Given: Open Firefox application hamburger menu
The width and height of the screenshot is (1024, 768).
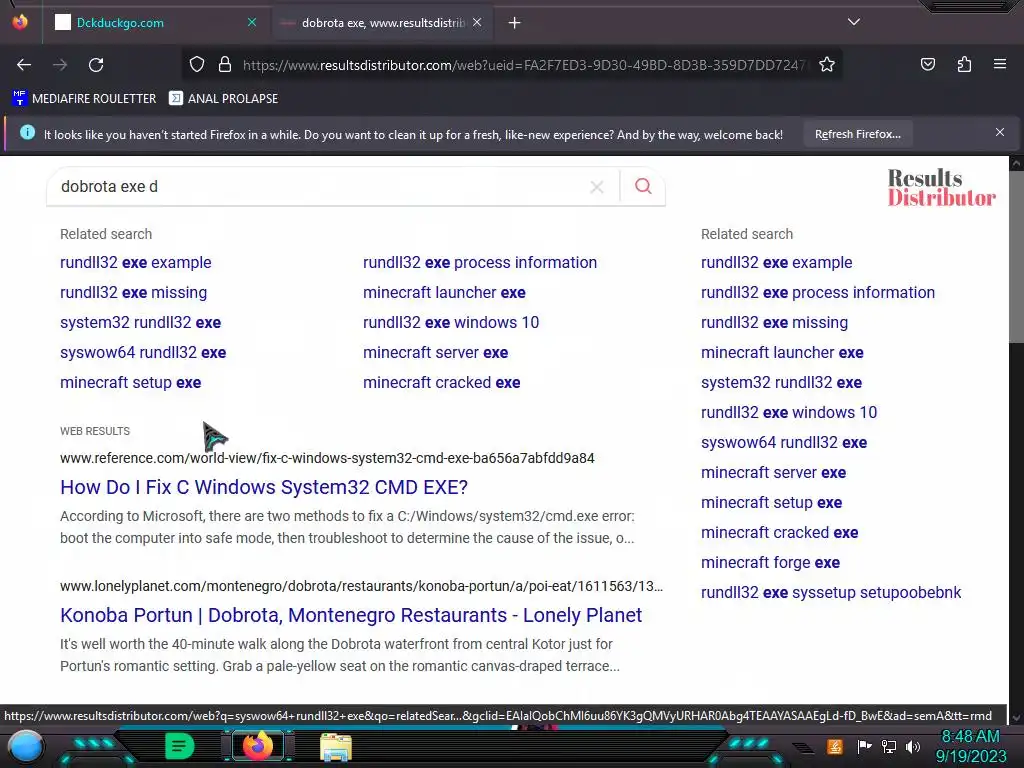Looking at the screenshot, I should click(x=1000, y=64).
